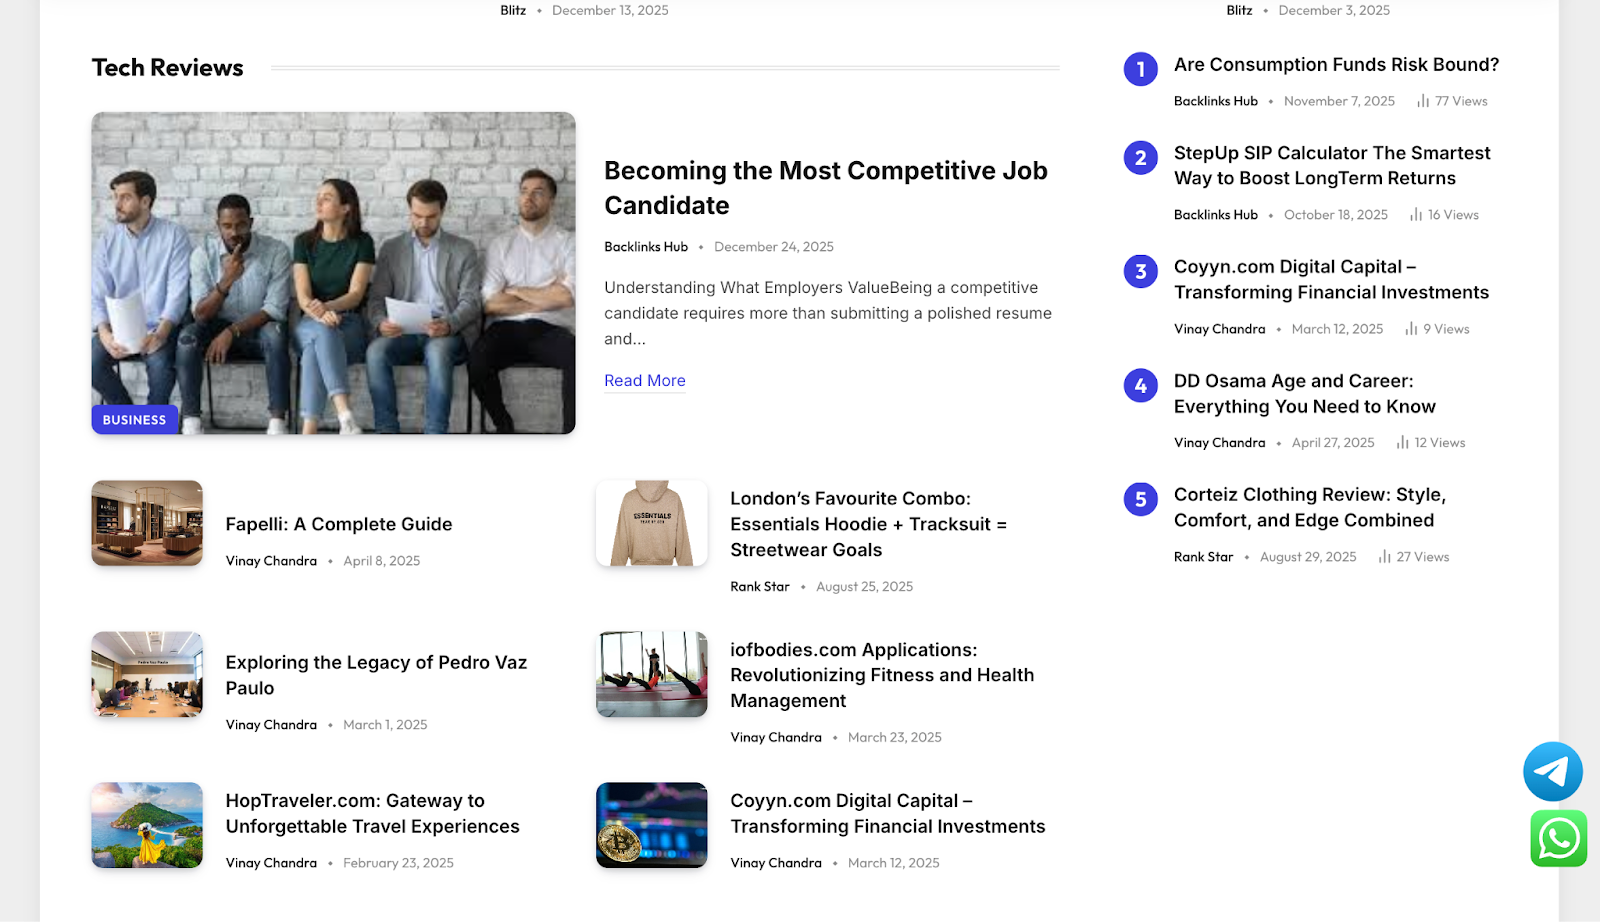Click the number 5 rank badge
This screenshot has width=1600, height=922.
[1140, 499]
